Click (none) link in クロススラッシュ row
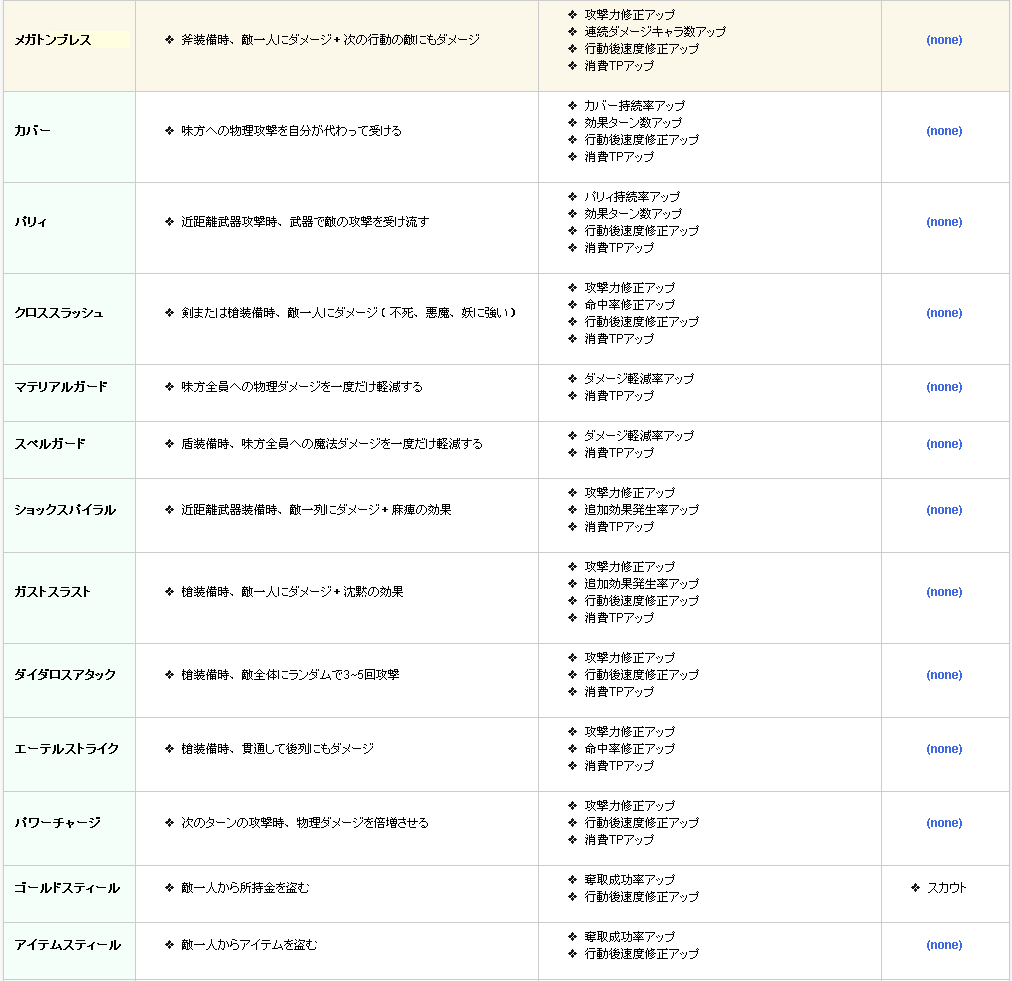This screenshot has width=1012, height=981. pos(944,313)
